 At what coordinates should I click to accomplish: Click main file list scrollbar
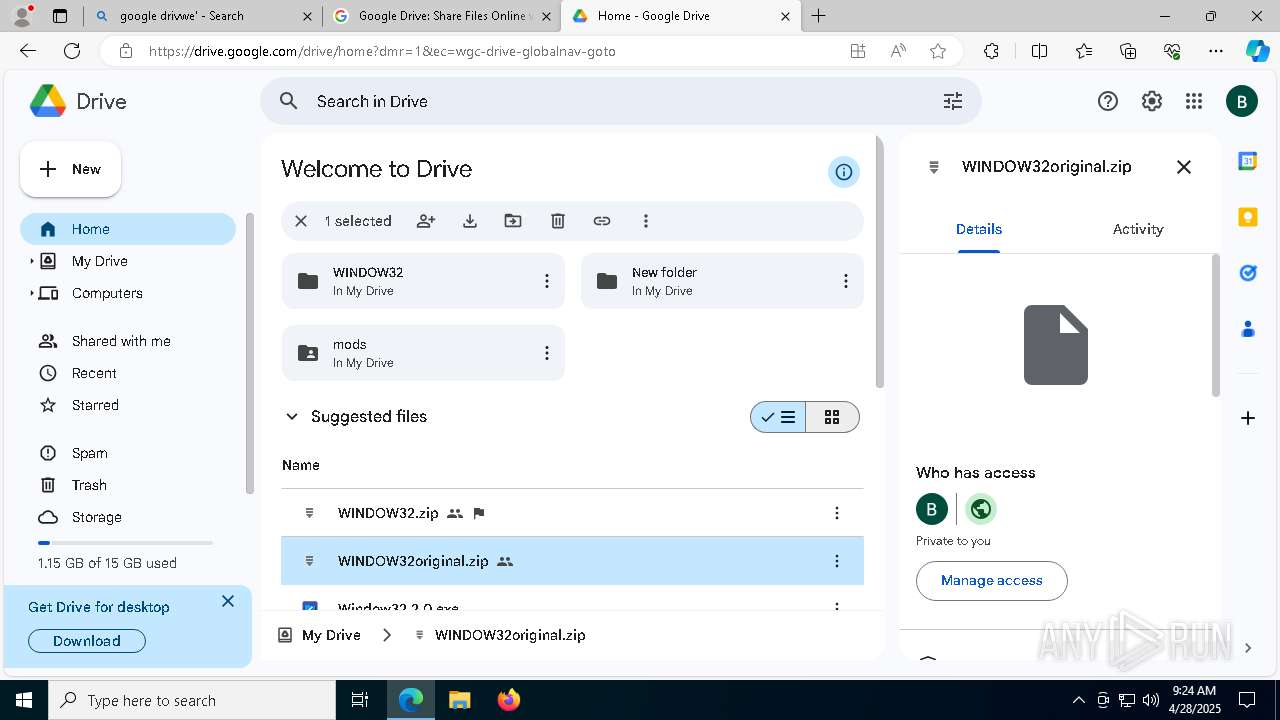coord(880,262)
